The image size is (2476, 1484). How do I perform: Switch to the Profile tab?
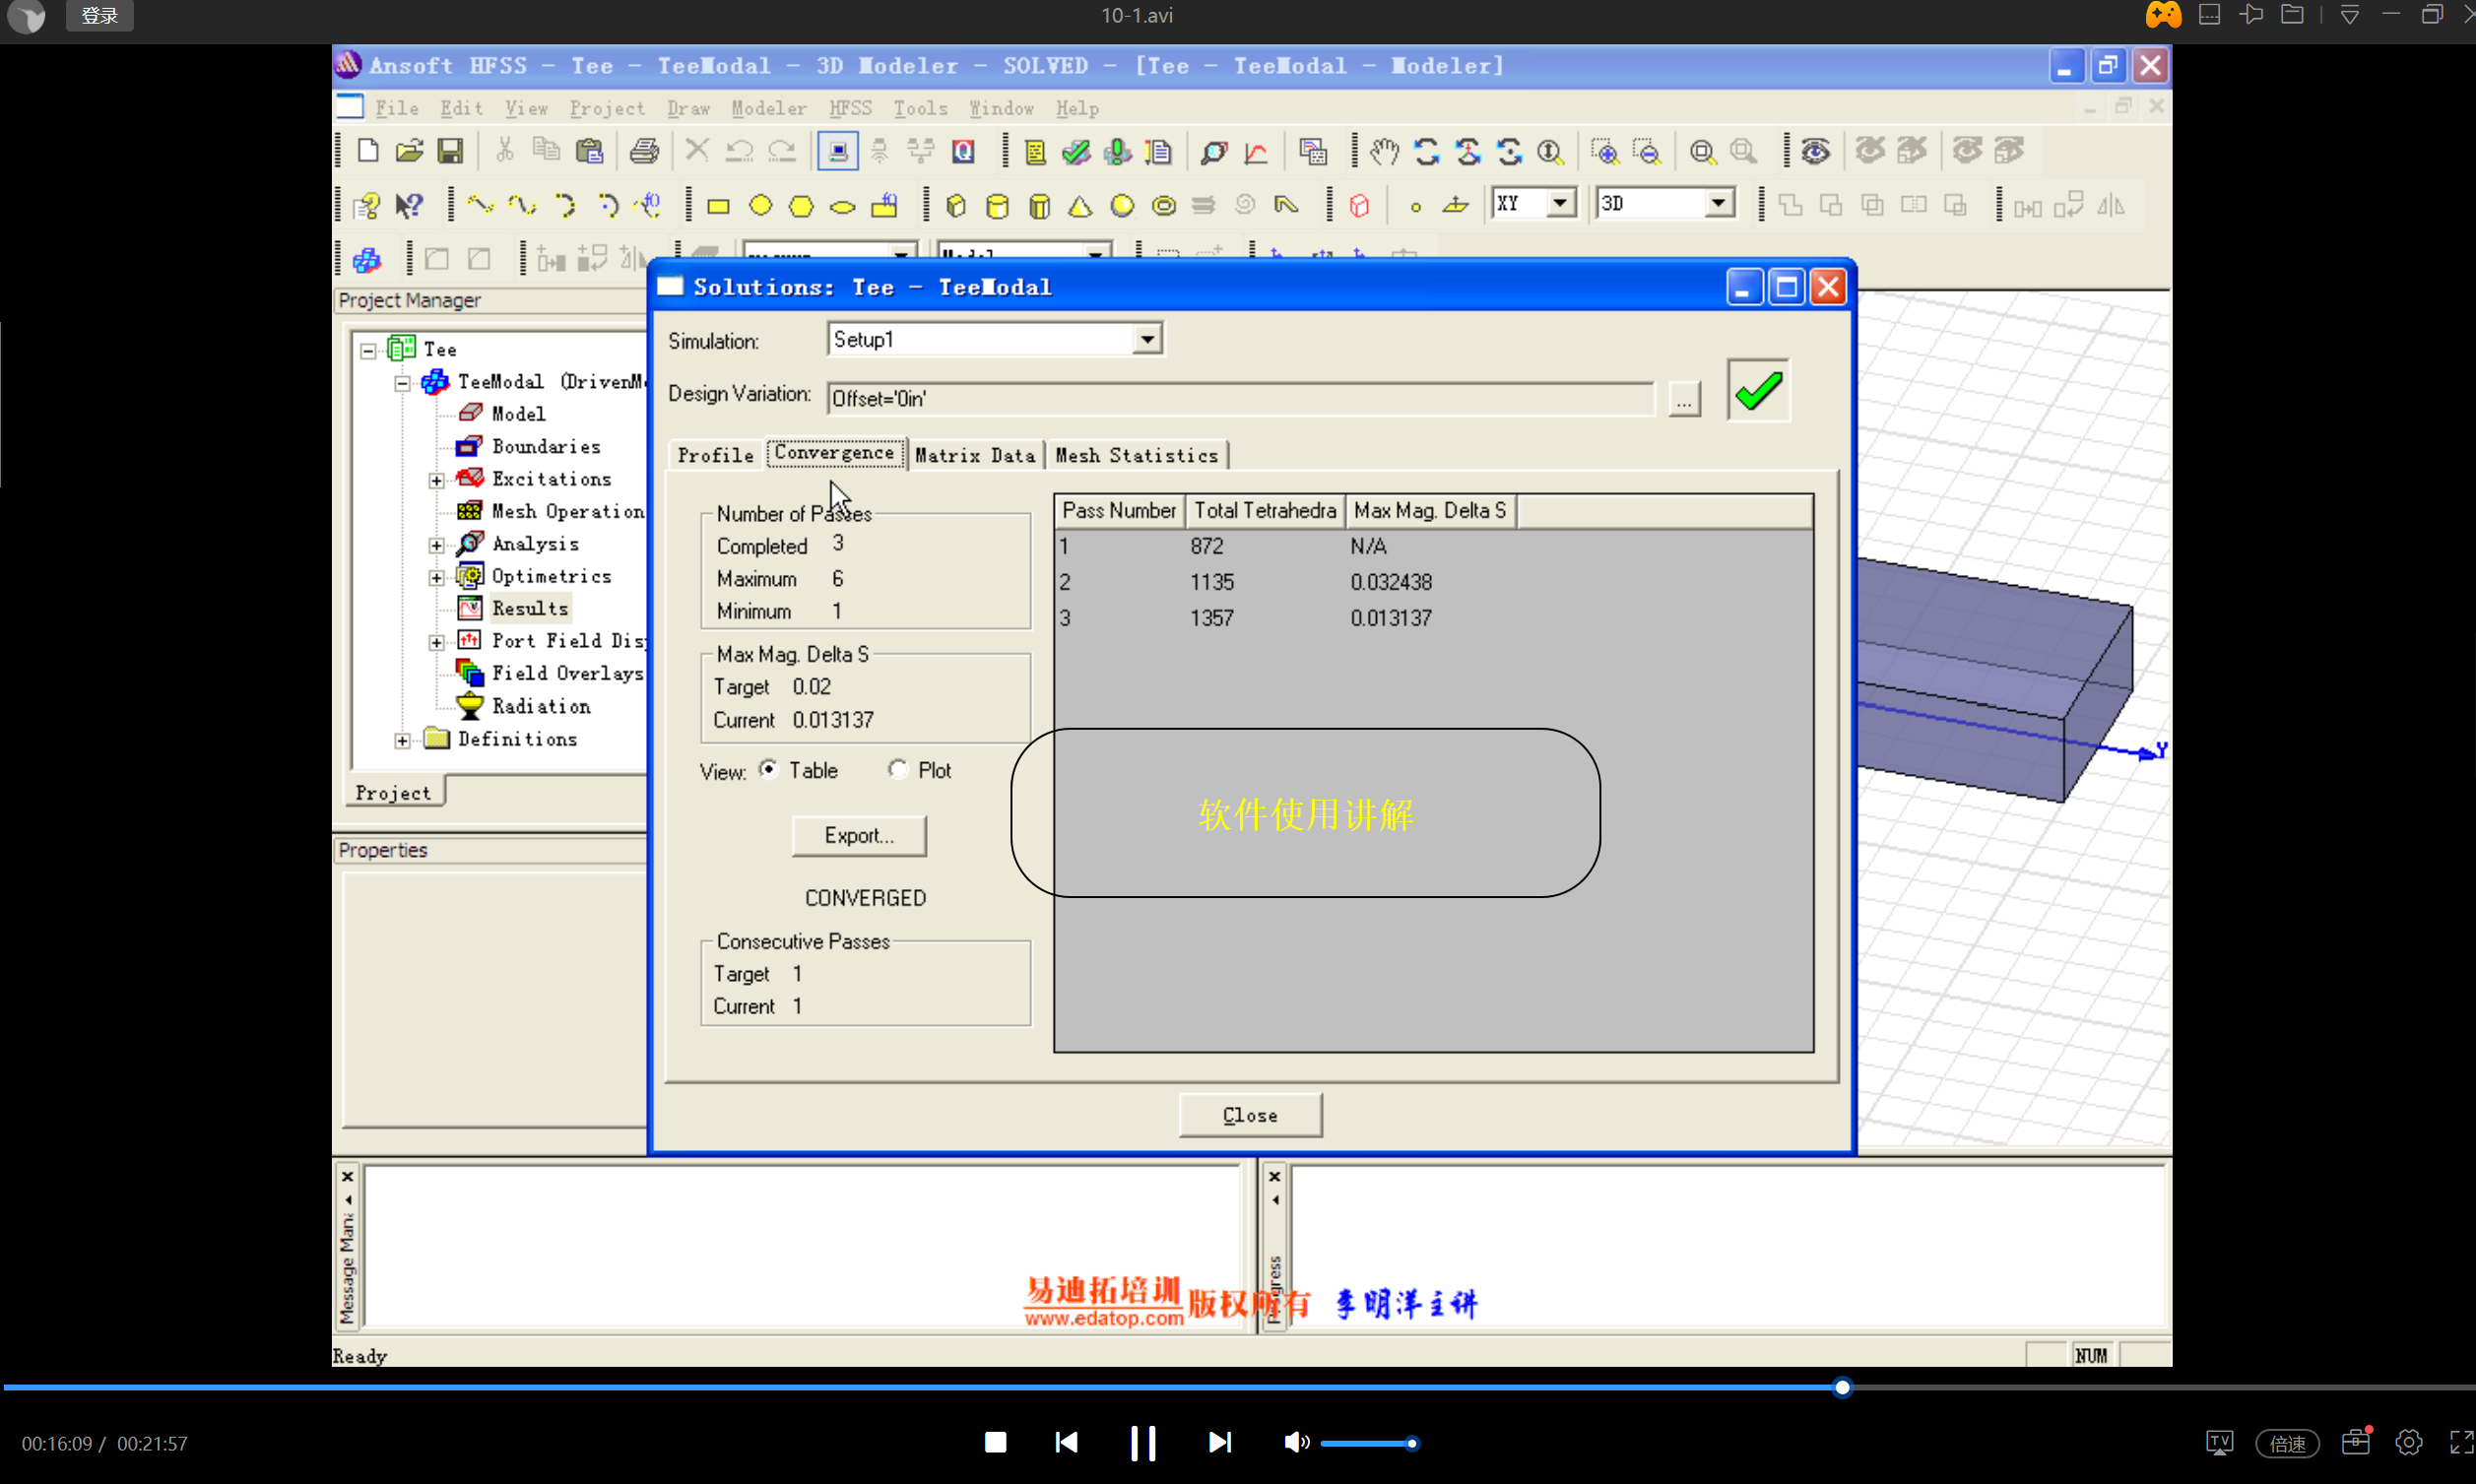click(715, 456)
